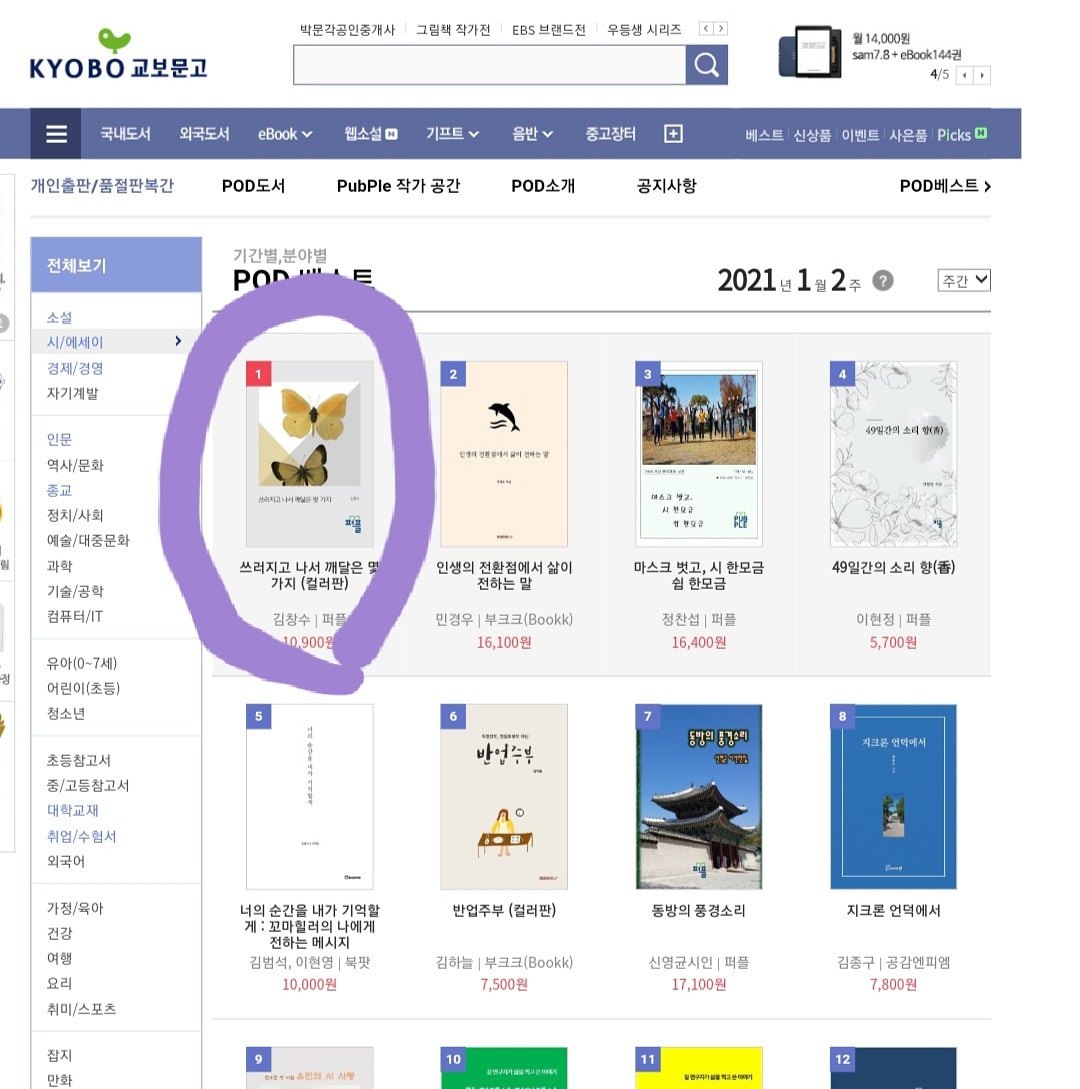This screenshot has width=1080, height=1089.
Task: Click into the search input field
Action: tap(490, 65)
